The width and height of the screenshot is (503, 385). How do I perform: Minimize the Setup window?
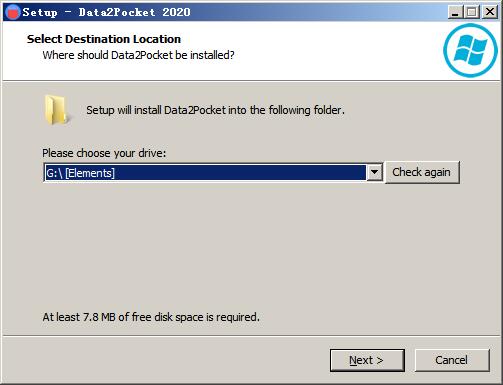point(455,12)
